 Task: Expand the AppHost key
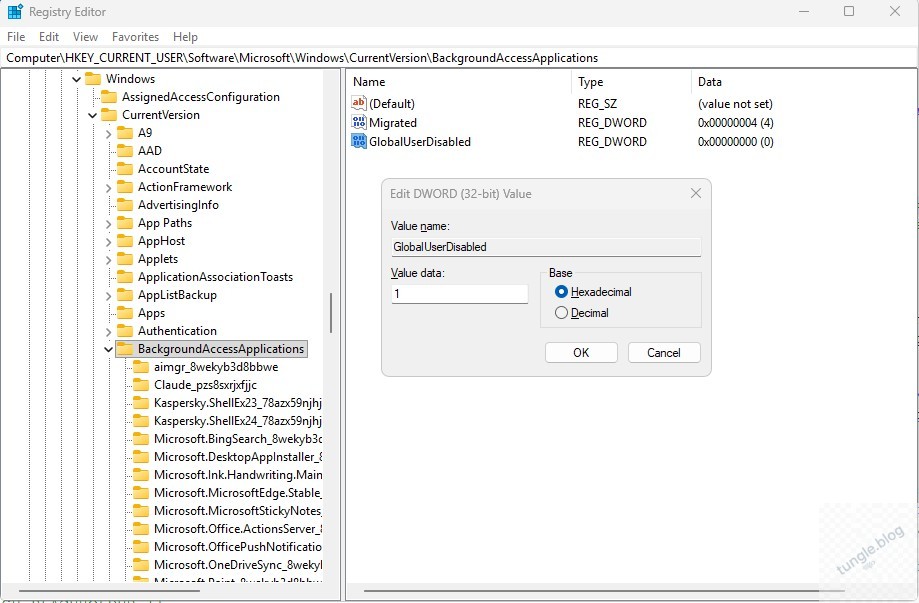(108, 241)
